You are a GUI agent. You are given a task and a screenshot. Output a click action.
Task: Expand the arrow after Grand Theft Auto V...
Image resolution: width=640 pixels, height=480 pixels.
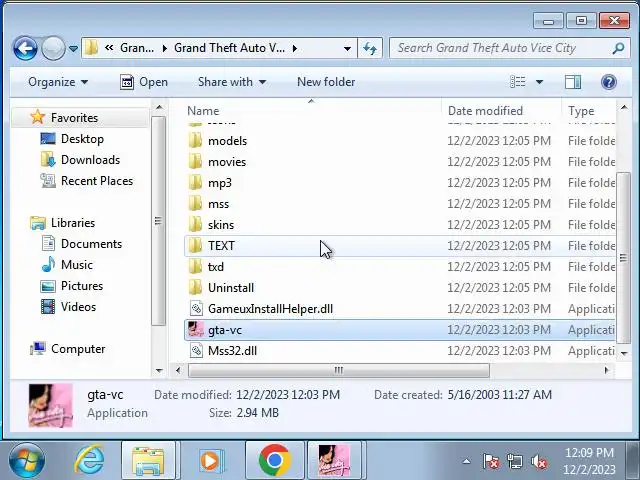click(295, 48)
